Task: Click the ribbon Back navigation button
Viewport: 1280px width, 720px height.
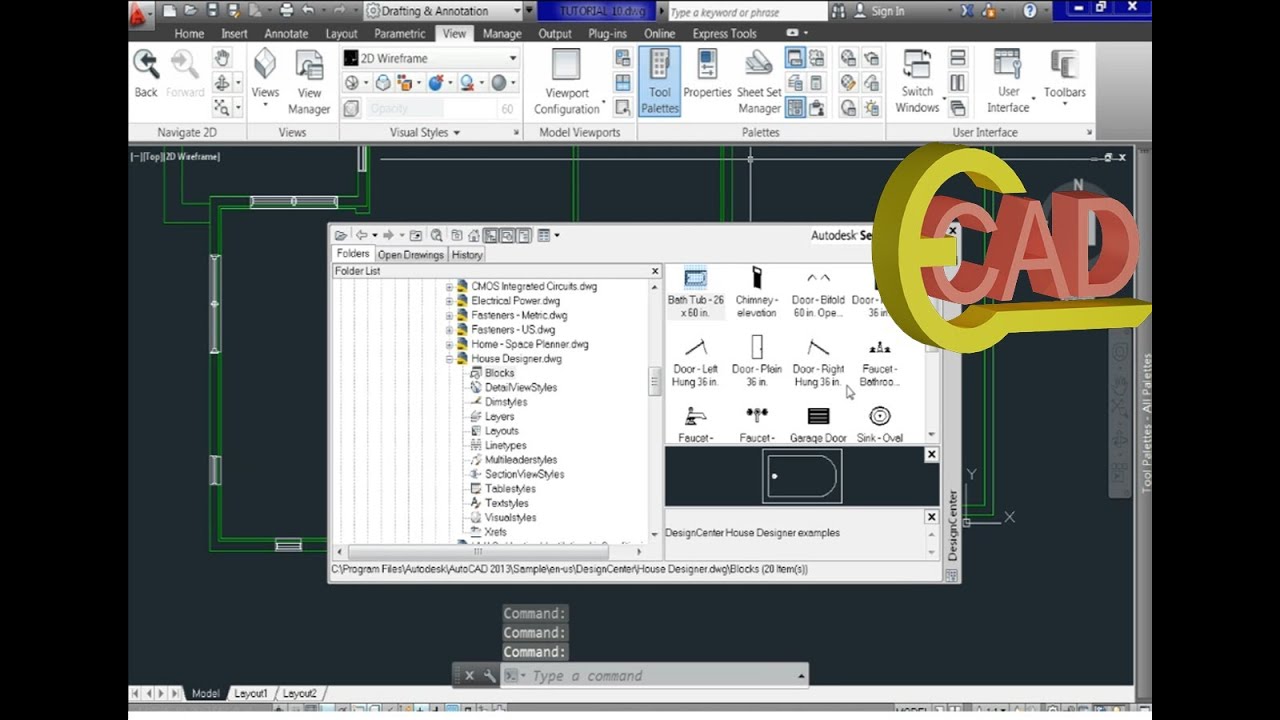Action: [146, 73]
